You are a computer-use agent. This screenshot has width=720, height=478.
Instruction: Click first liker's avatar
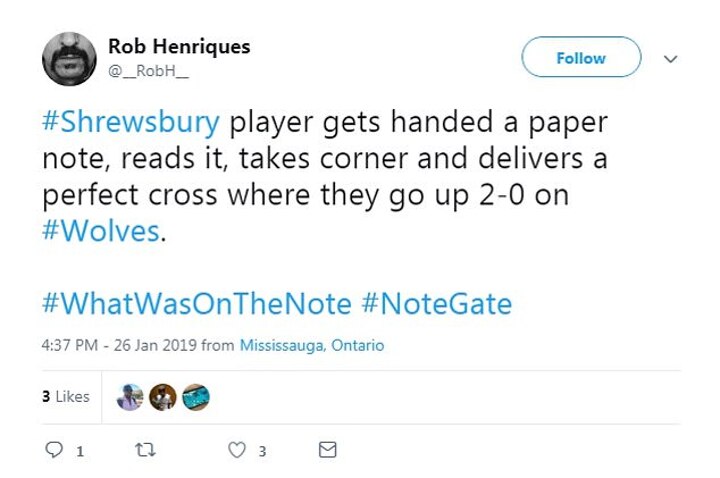click(x=130, y=397)
